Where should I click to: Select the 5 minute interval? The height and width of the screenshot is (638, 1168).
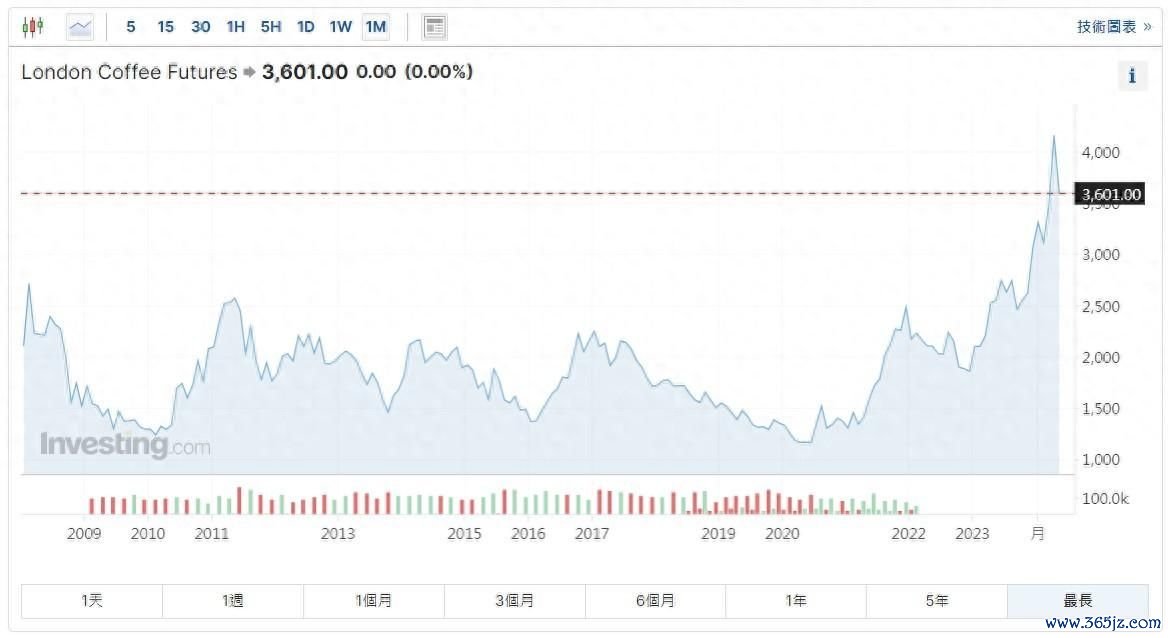pyautogui.click(x=131, y=27)
